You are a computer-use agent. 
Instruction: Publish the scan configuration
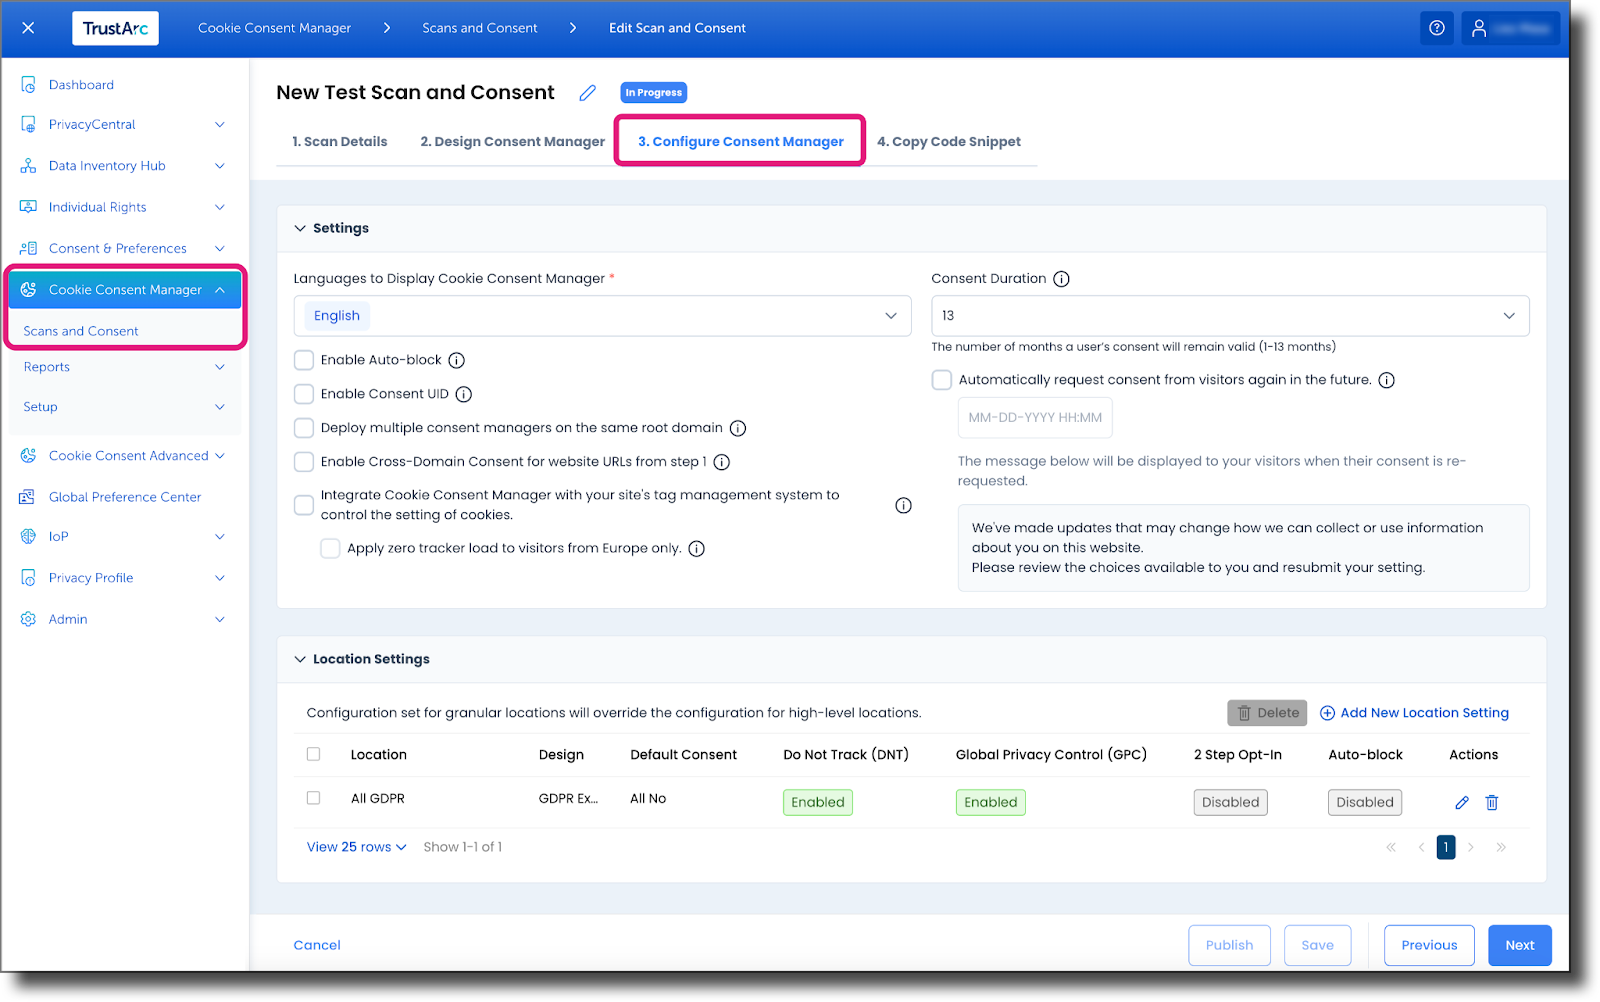[x=1229, y=945]
